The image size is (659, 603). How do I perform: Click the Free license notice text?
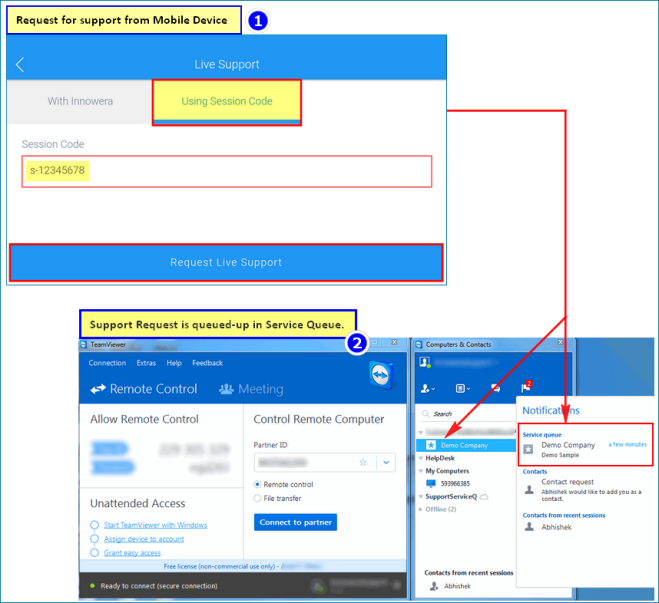point(219,566)
